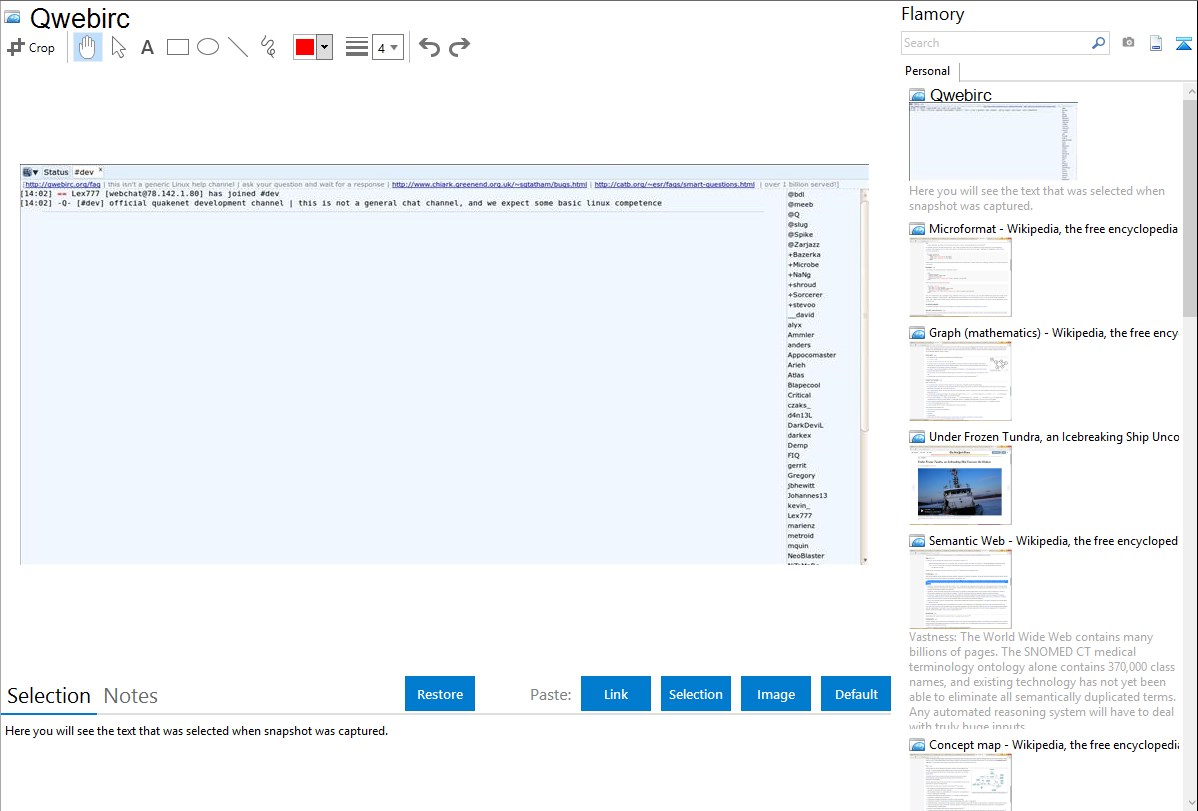The height and width of the screenshot is (811, 1198).
Task: Select the Crop tool
Action: [31, 47]
